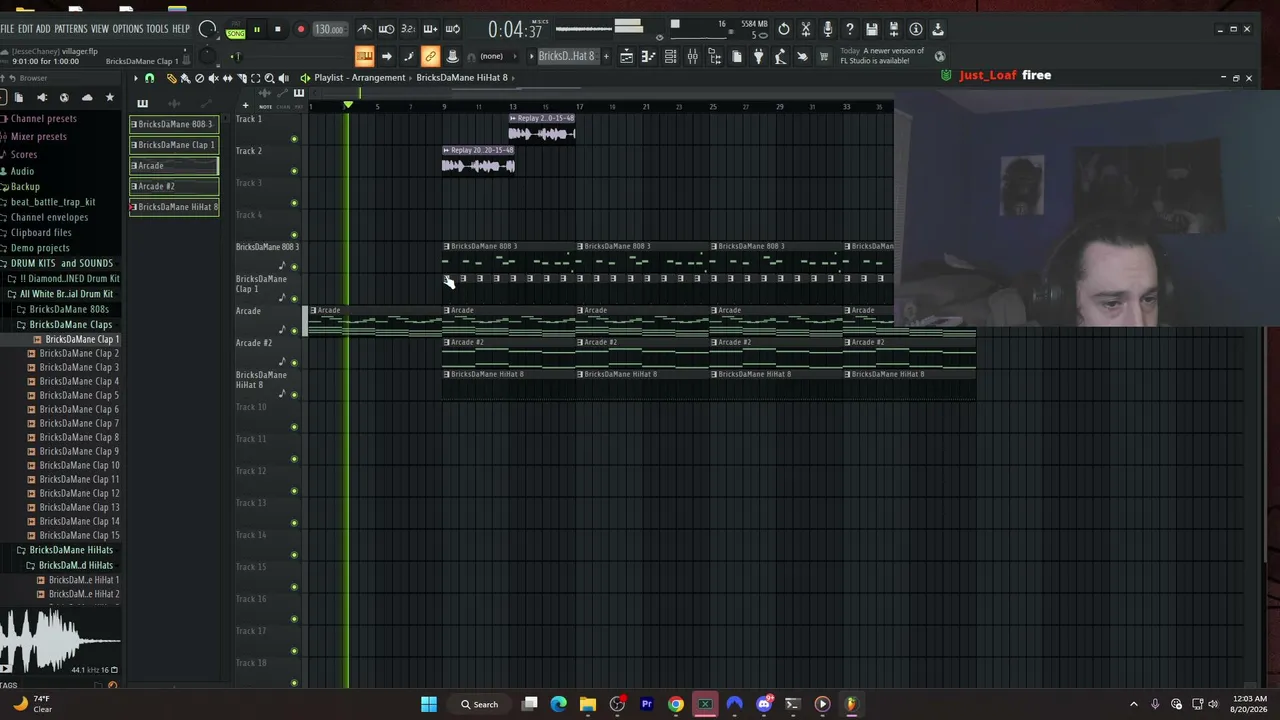Select BricksDaMane Clap 5 sample
This screenshot has width=1280, height=720.
[79, 395]
